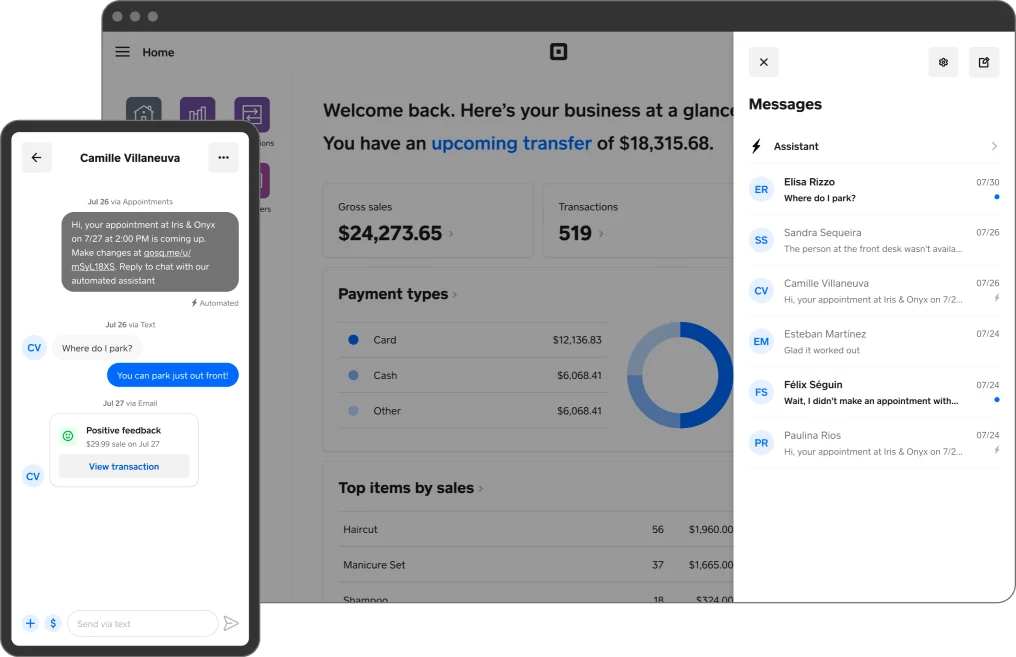Click the Square logo at the top center
Image resolution: width=1016 pixels, height=657 pixels.
pos(557,51)
